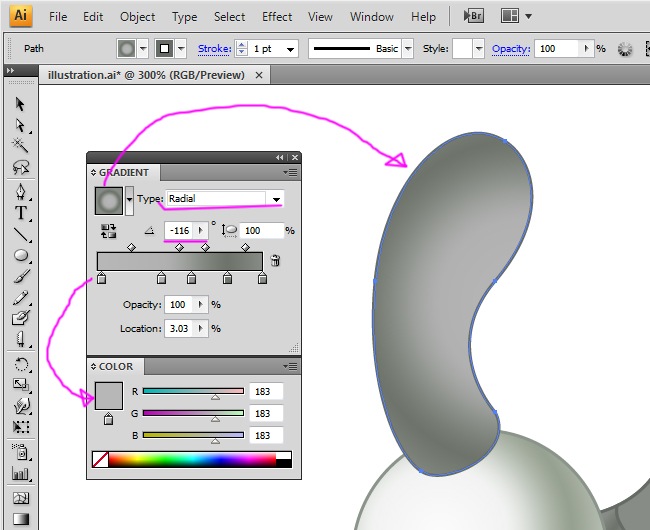
Task: Open the Window menu
Action: tap(371, 17)
